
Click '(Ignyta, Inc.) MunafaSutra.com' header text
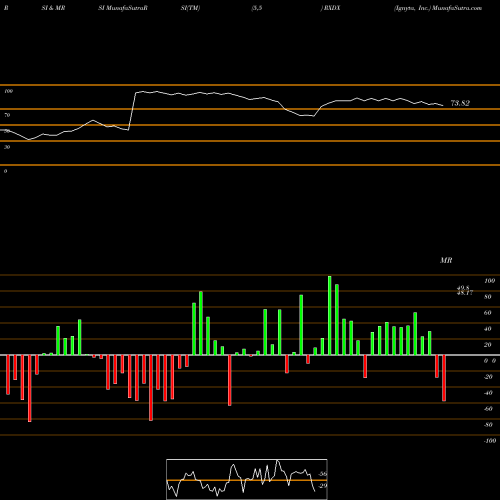click(x=438, y=8)
